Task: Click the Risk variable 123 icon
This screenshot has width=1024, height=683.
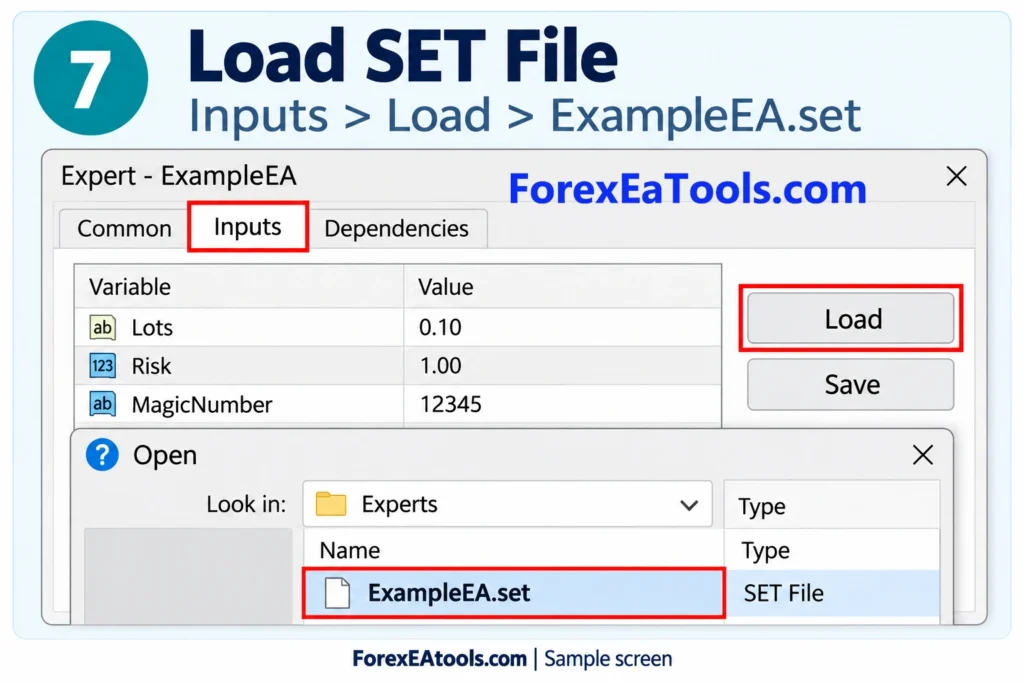Action: (103, 366)
